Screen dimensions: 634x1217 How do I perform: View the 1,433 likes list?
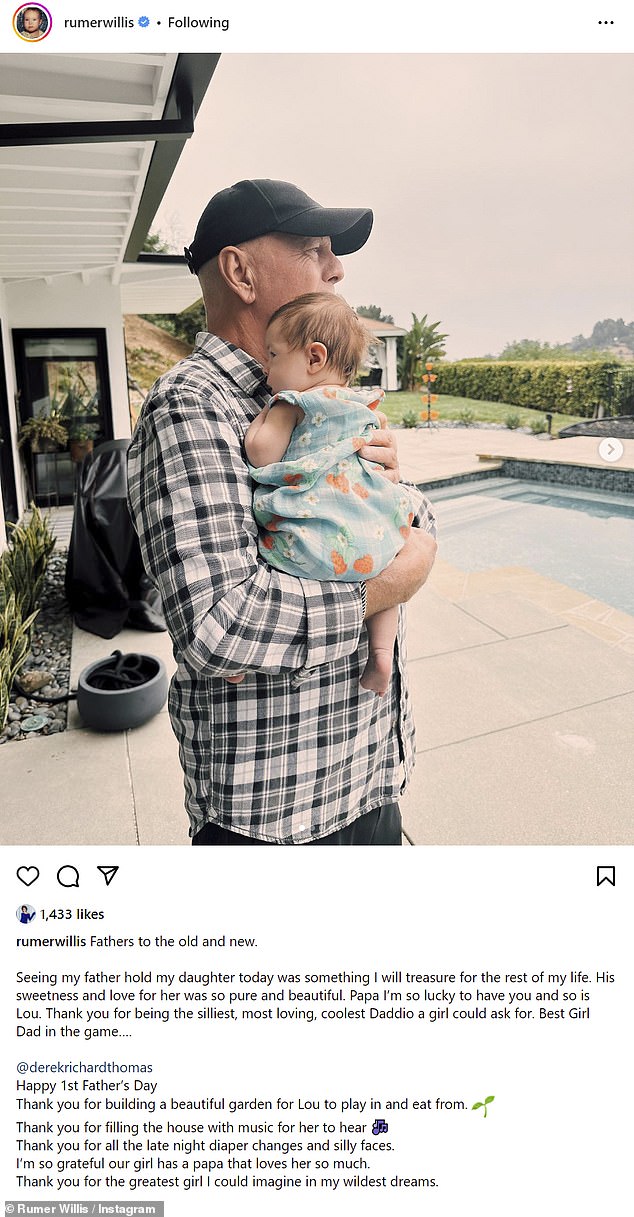(72, 914)
